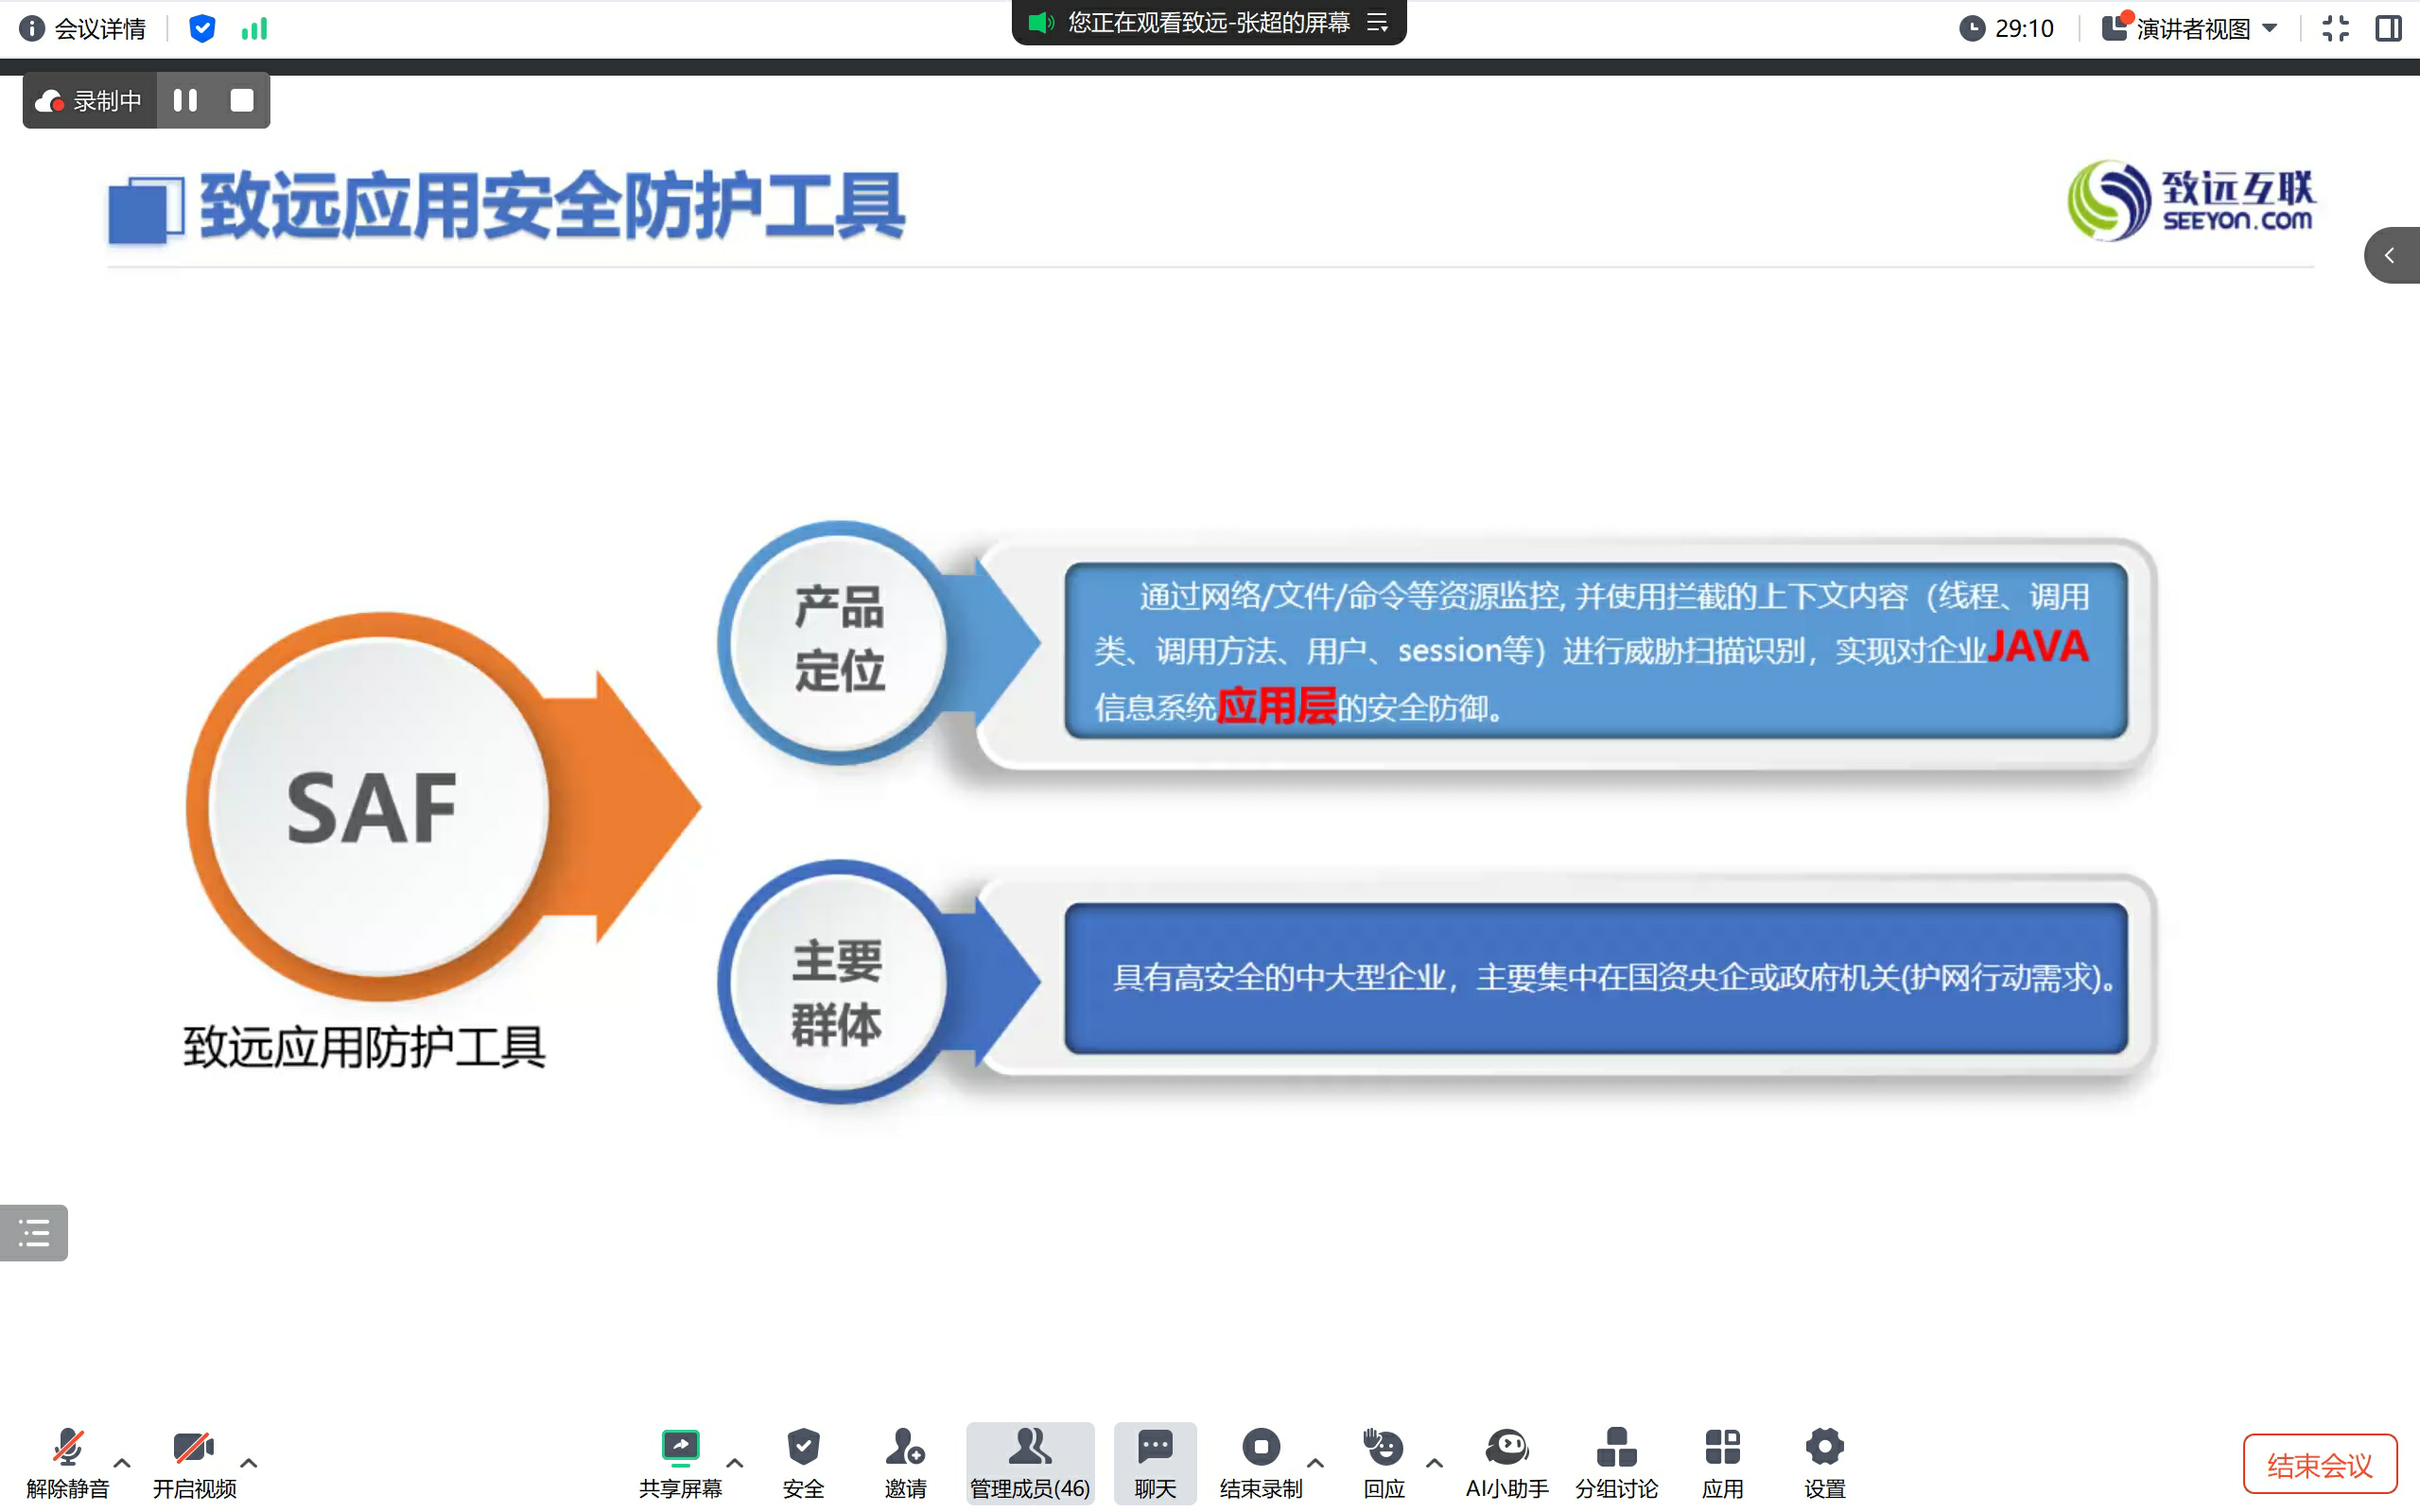Click the Invite participant icon

[x=905, y=1461]
